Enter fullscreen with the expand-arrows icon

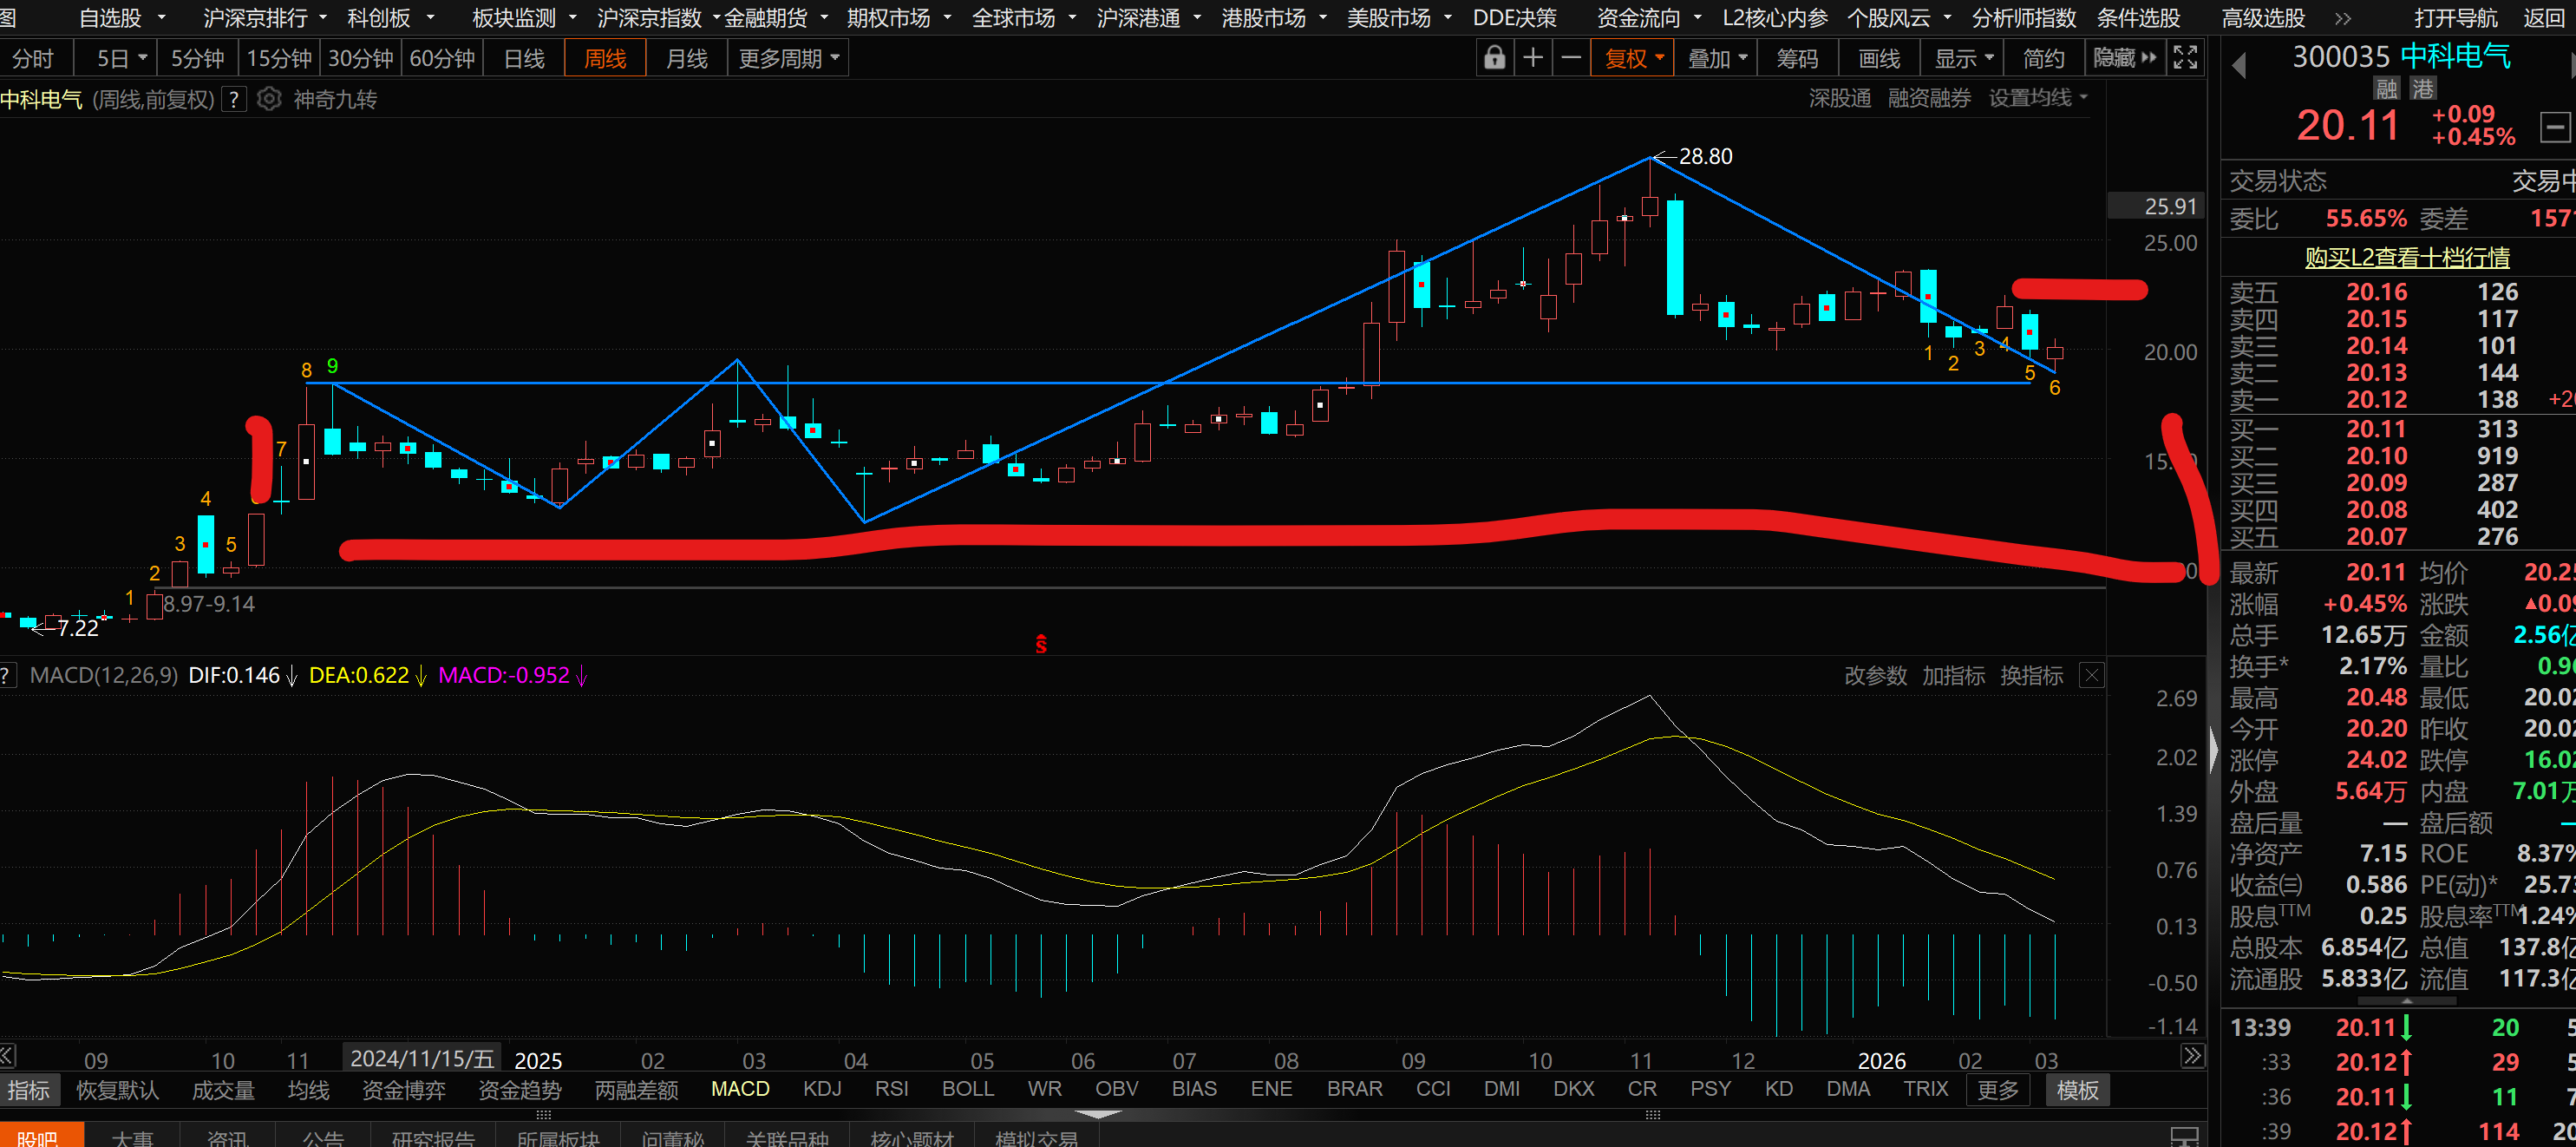click(x=2185, y=58)
